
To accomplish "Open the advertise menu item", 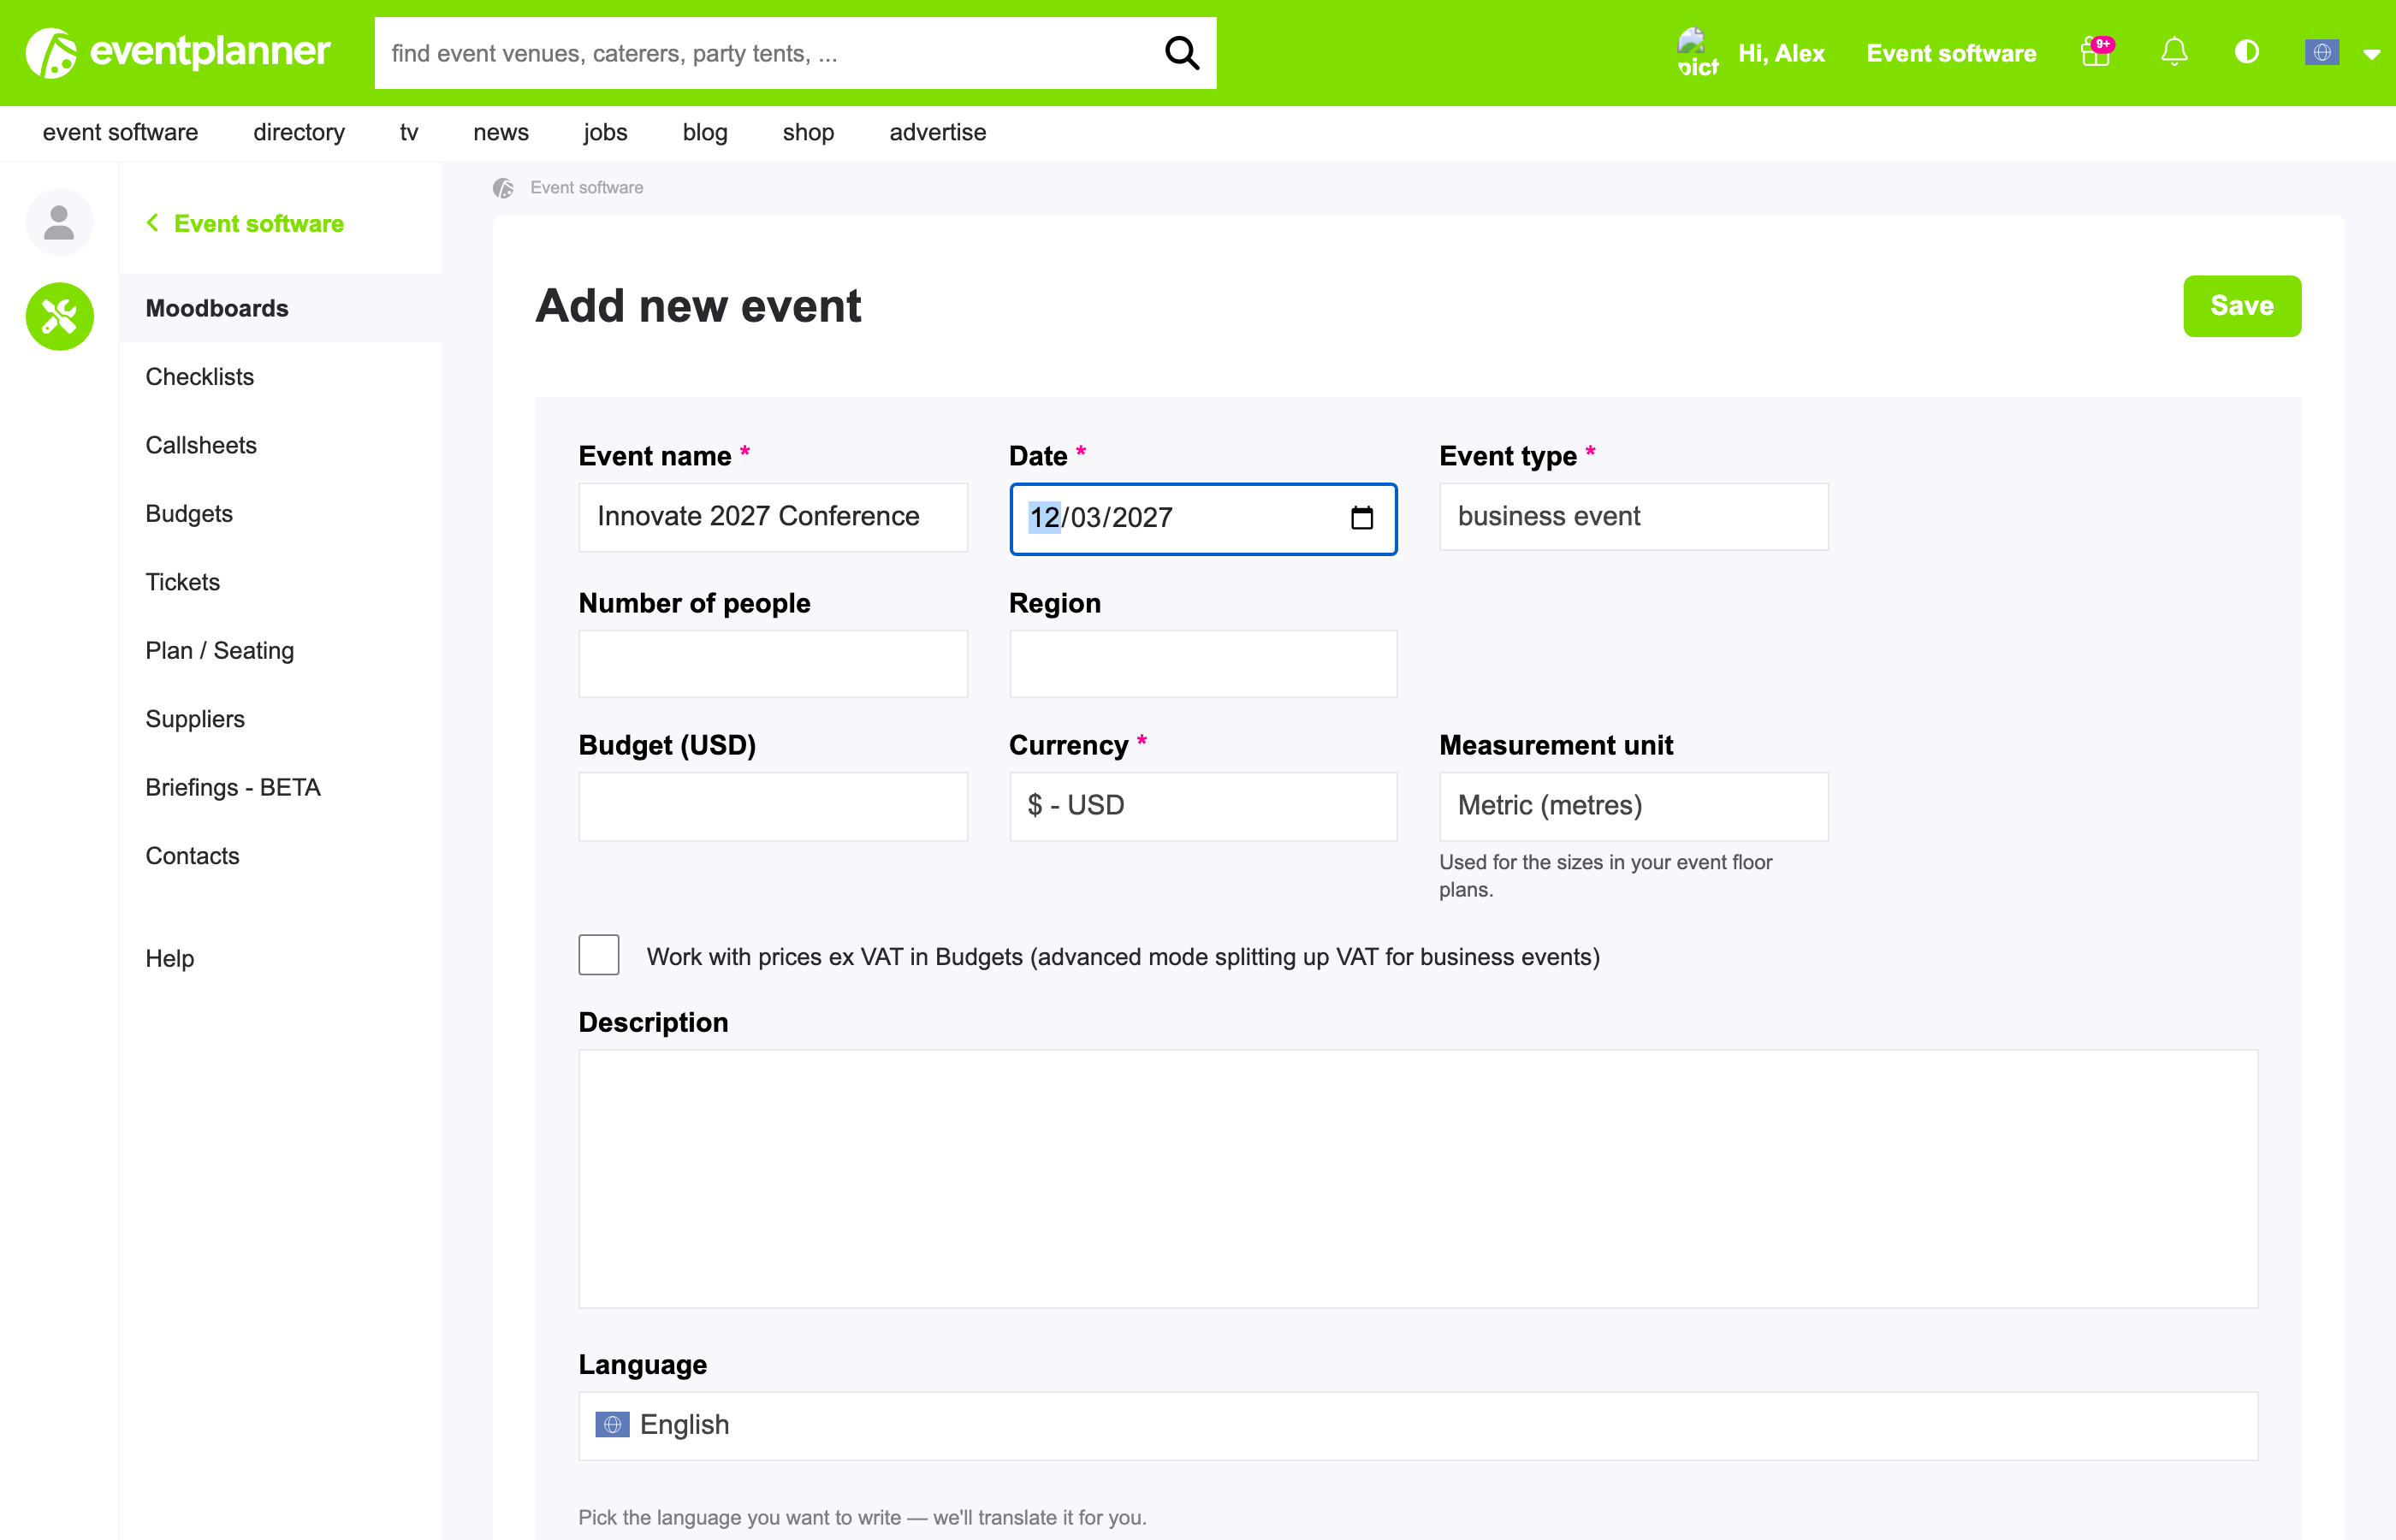I will [938, 132].
